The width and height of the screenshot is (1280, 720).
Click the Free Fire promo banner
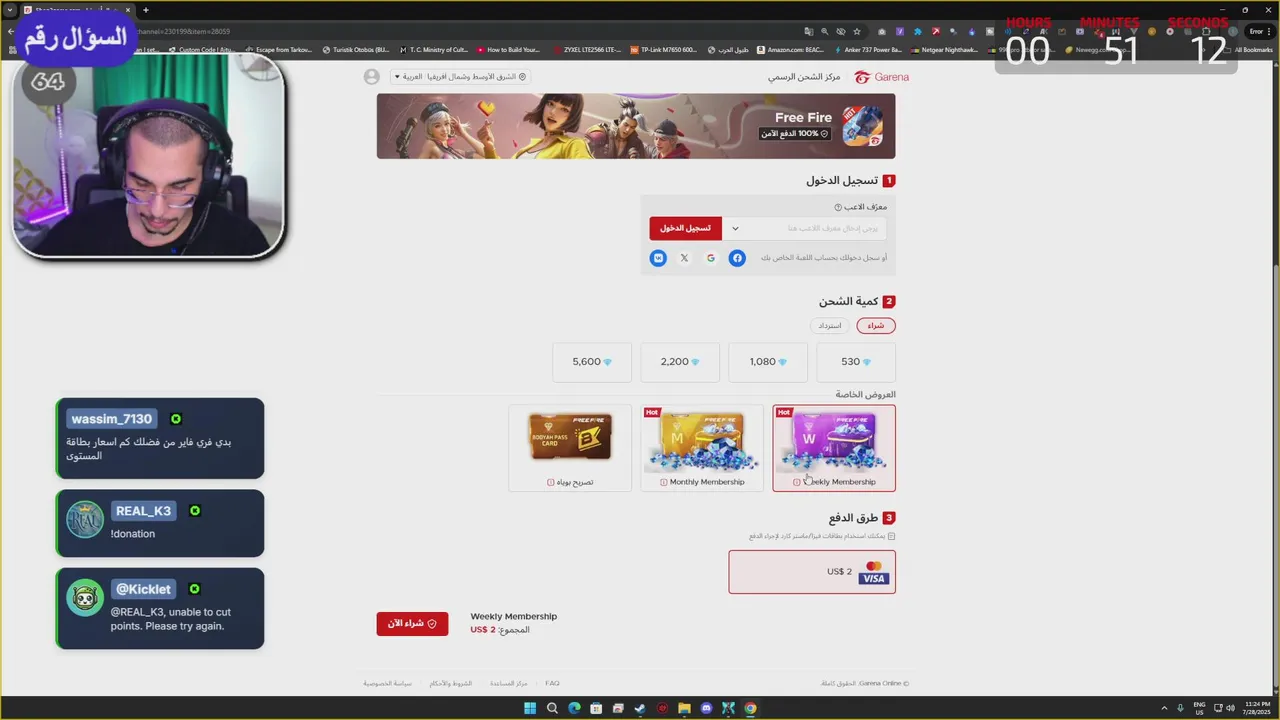(636, 126)
